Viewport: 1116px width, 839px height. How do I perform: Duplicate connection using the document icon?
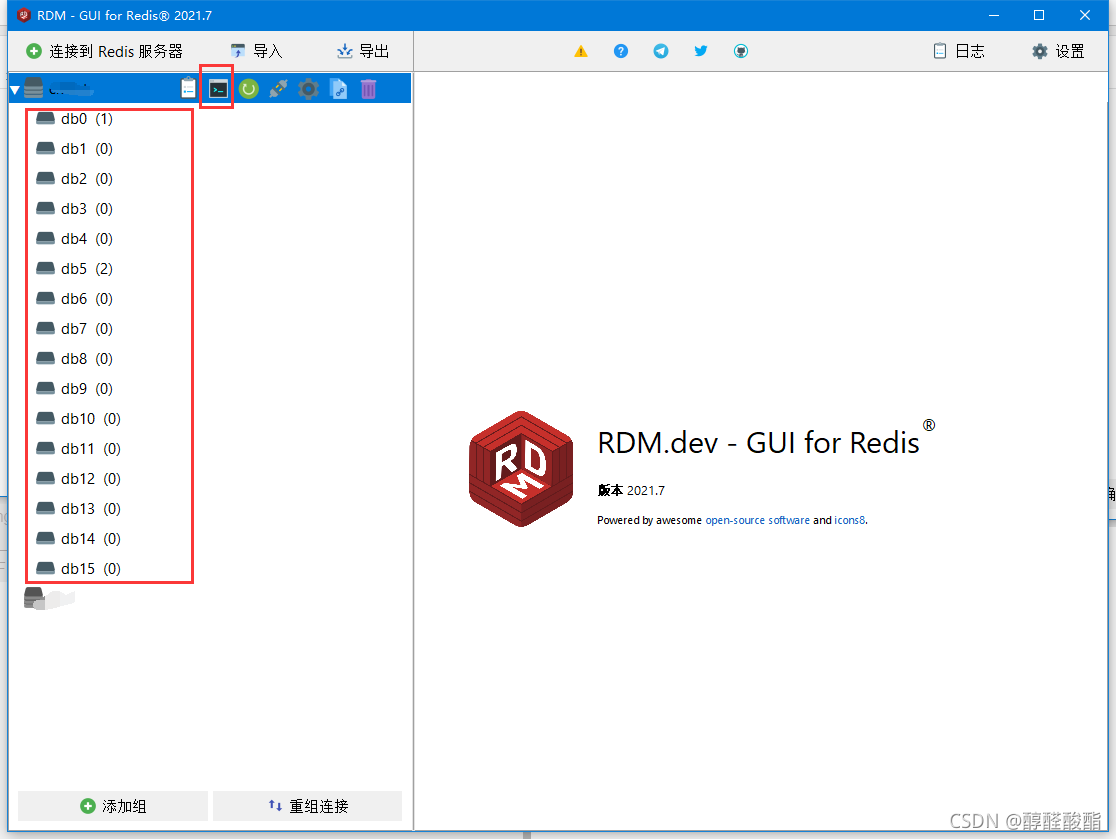pyautogui.click(x=339, y=89)
